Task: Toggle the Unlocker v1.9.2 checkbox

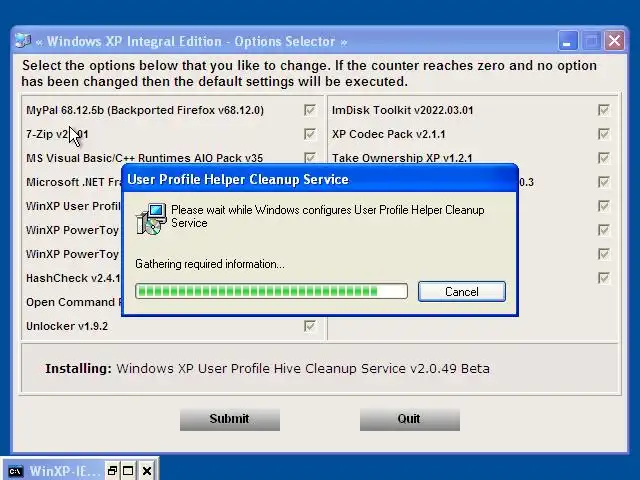Action: tap(310, 326)
